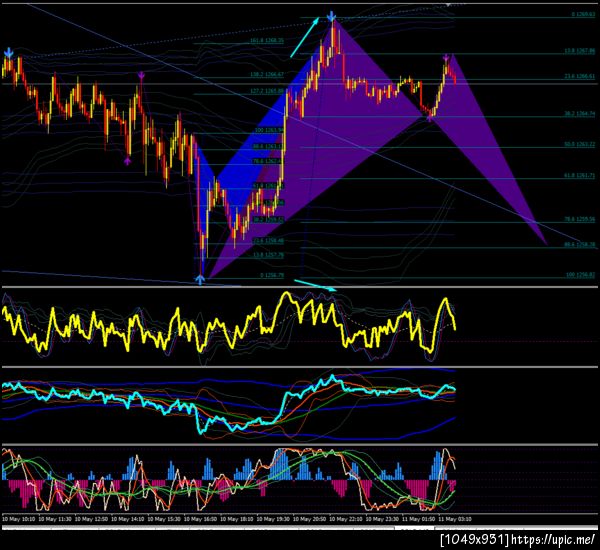Click the 10 May 22:10 time axis label
This screenshot has height=550, width=600.
[x=346, y=519]
